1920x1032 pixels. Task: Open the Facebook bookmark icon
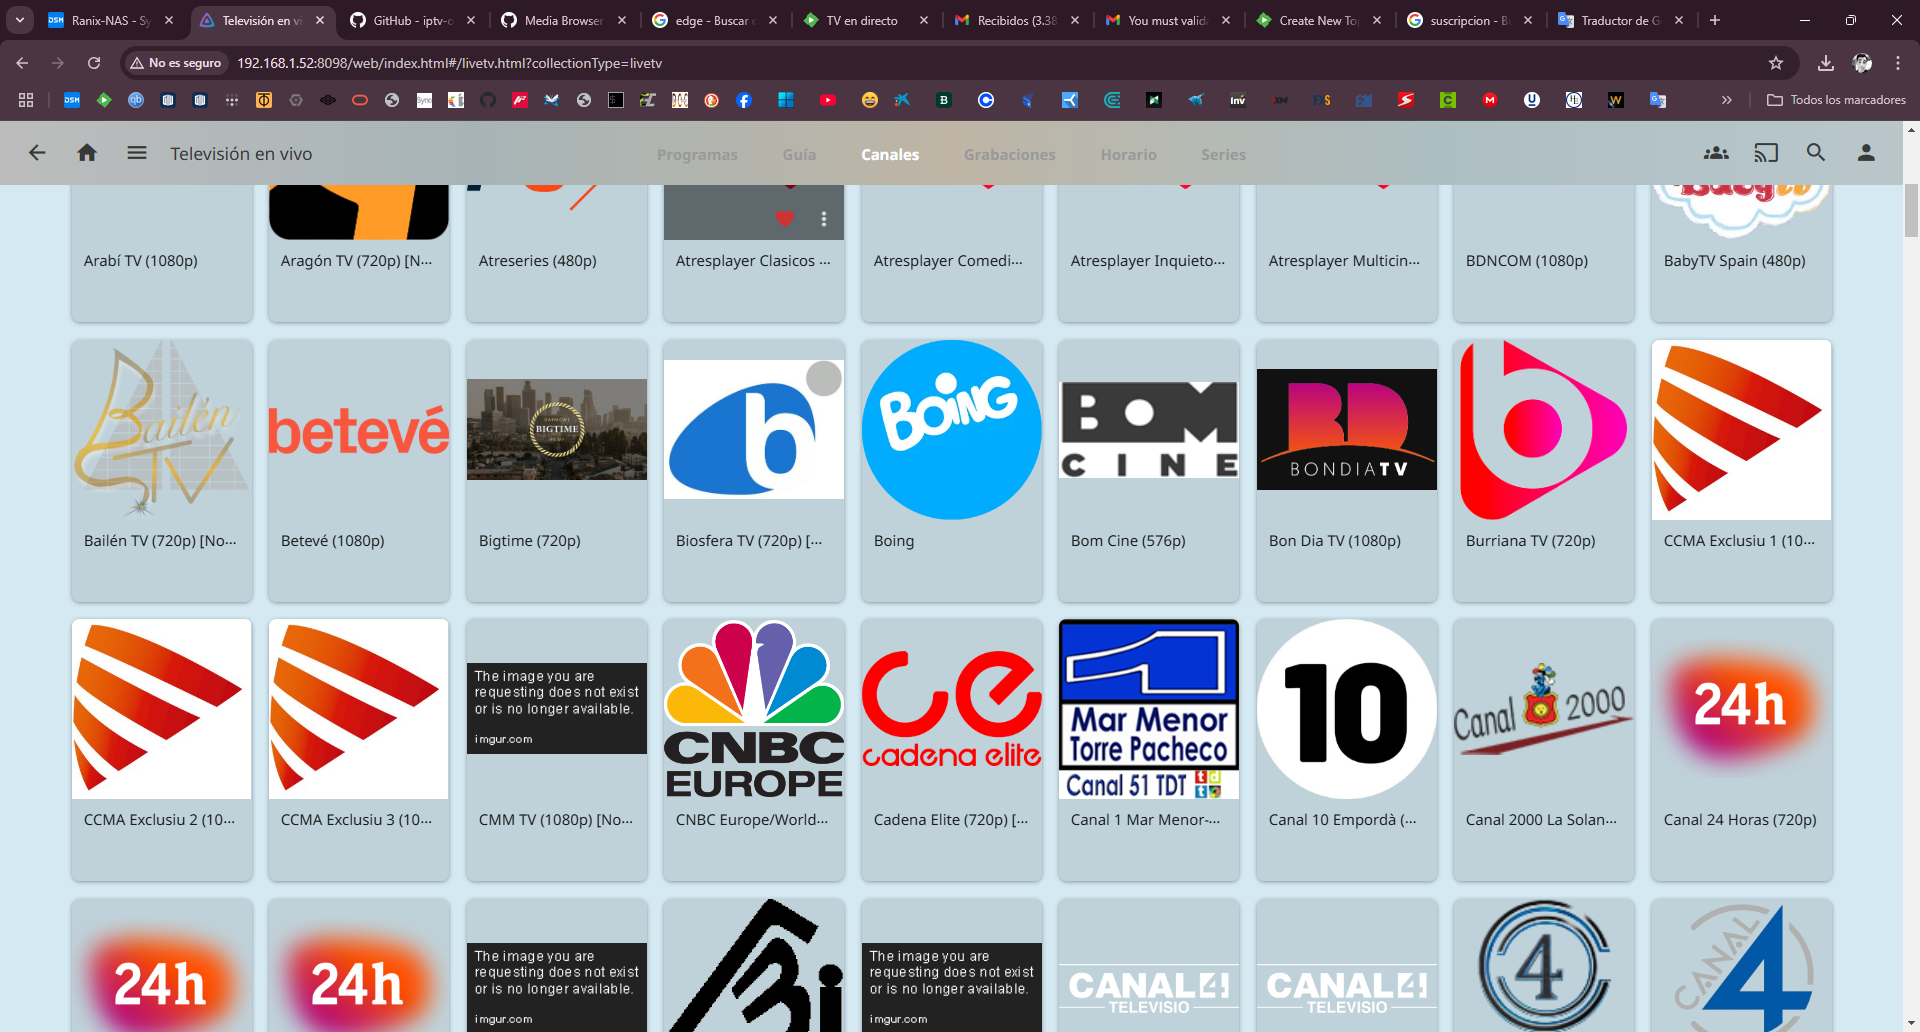click(744, 100)
